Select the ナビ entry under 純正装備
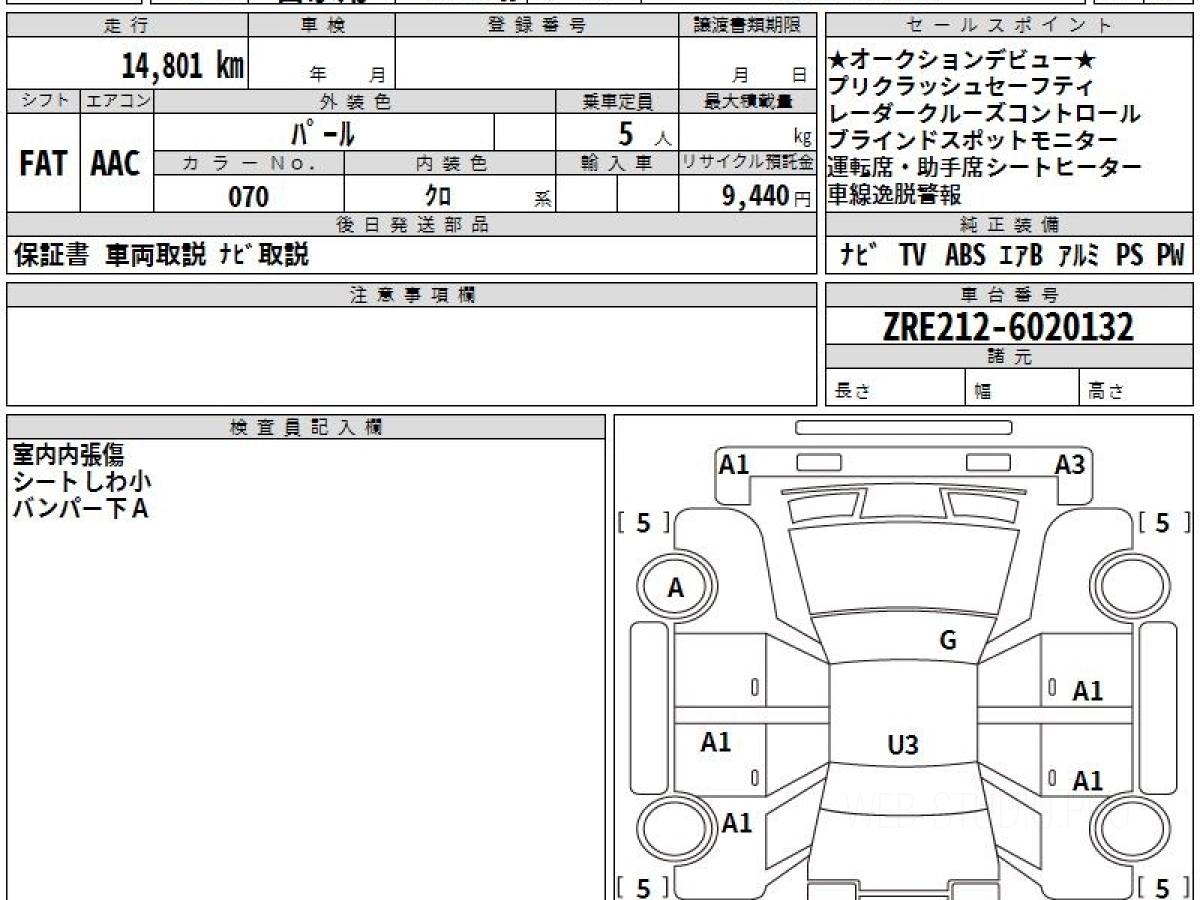 [859, 256]
